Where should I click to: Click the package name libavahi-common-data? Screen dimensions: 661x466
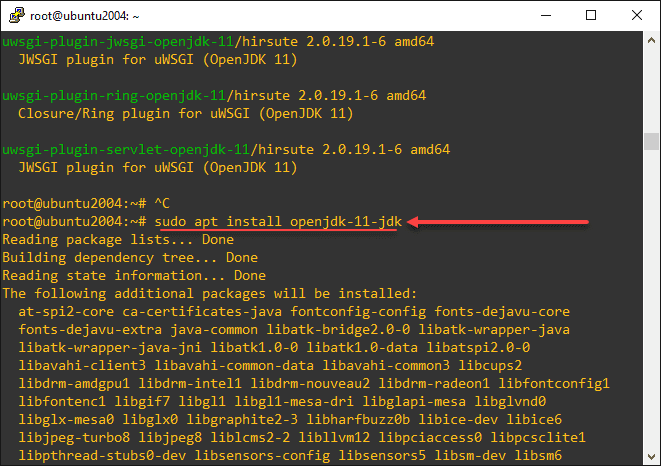[234, 365]
